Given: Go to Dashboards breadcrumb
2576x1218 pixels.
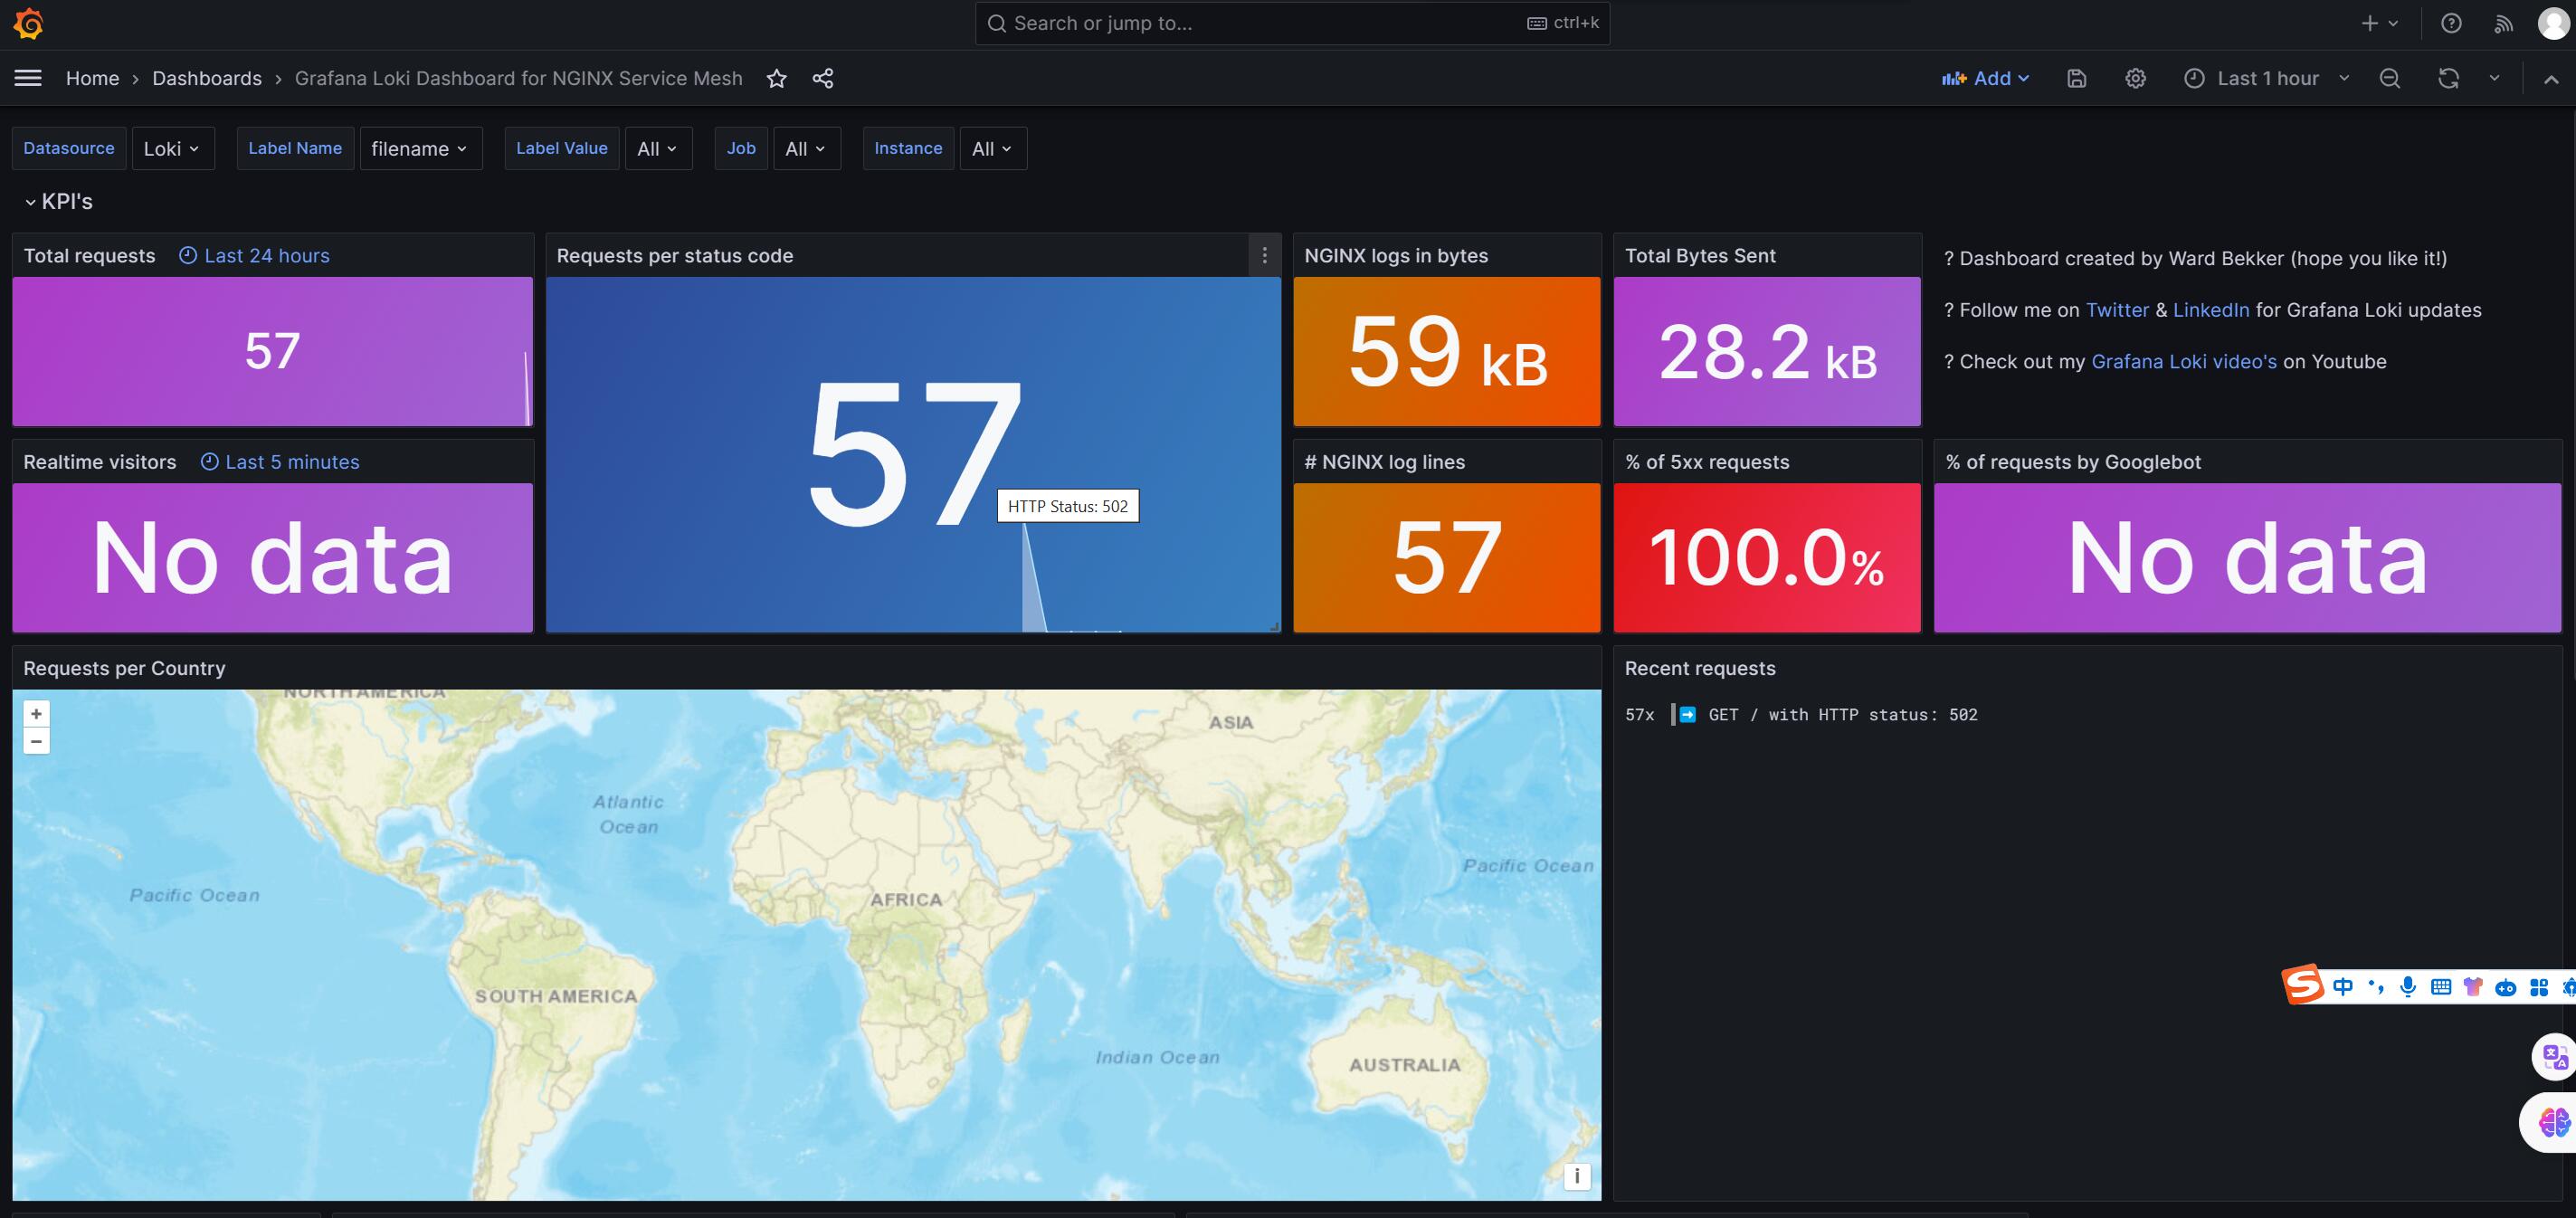Looking at the screenshot, I should pyautogui.click(x=206, y=78).
